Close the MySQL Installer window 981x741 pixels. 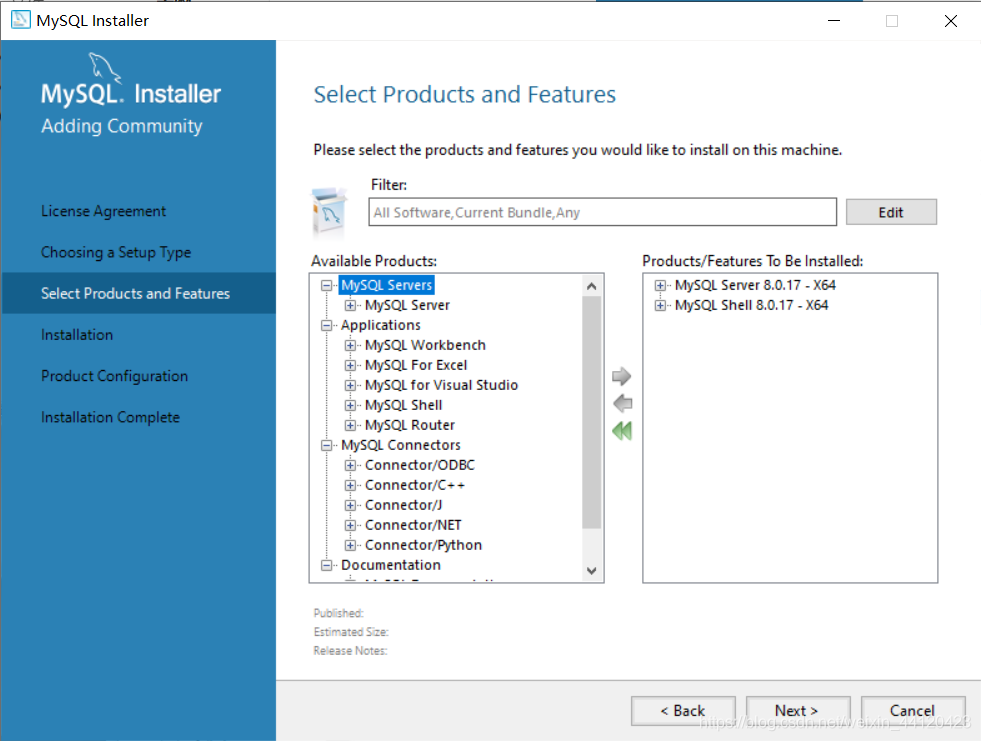(950, 21)
